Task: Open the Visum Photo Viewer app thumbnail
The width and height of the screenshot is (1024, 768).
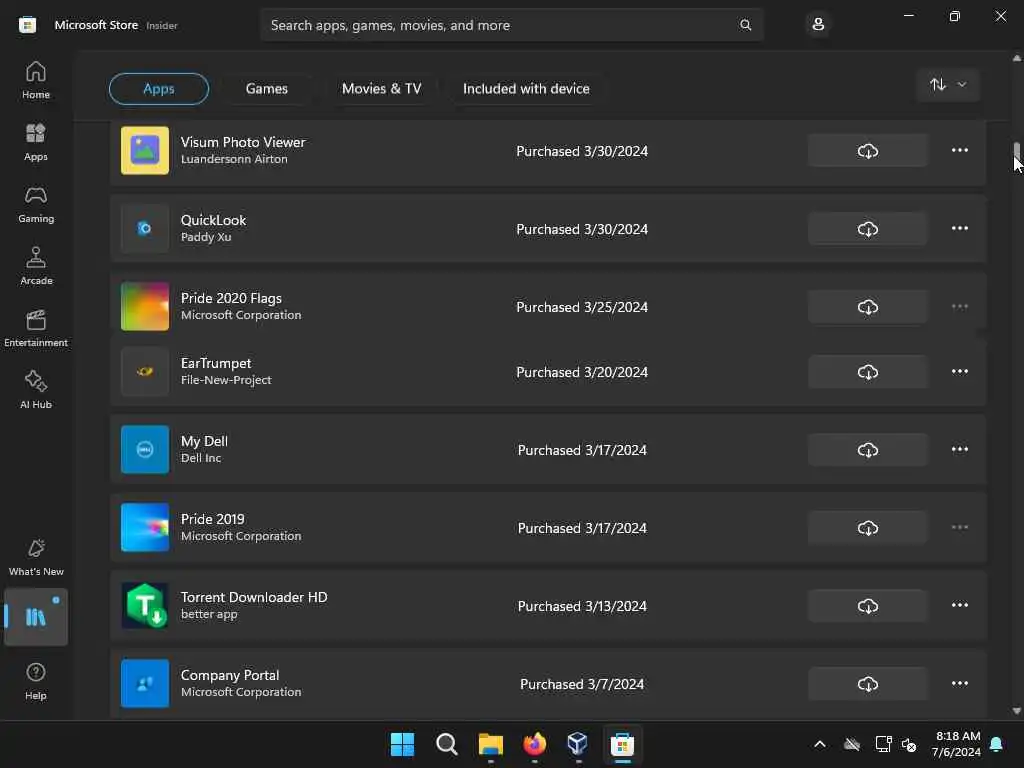Action: pos(145,151)
